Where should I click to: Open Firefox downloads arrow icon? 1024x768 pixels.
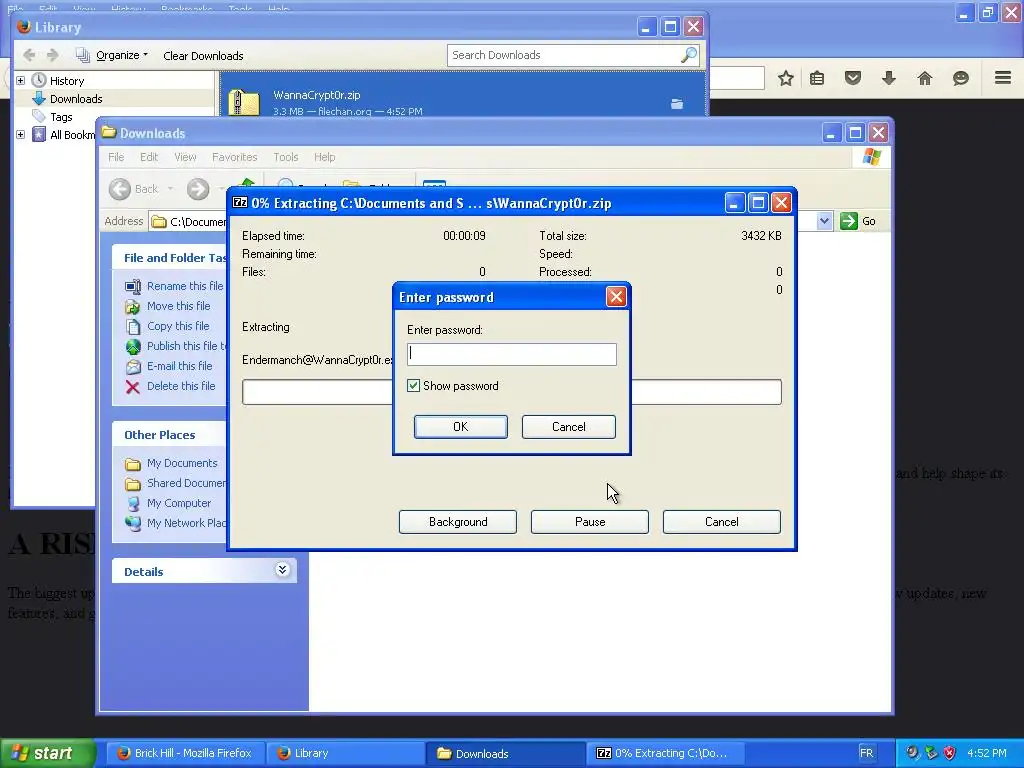(889, 78)
